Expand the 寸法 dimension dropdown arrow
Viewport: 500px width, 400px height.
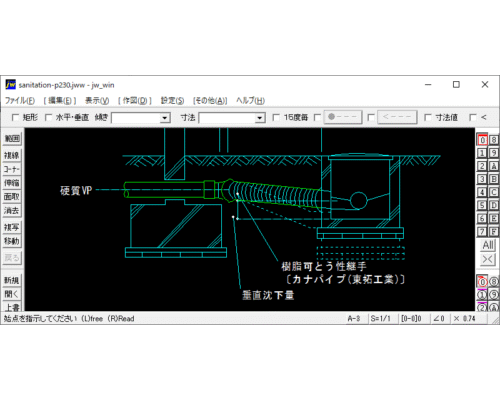tap(260, 118)
